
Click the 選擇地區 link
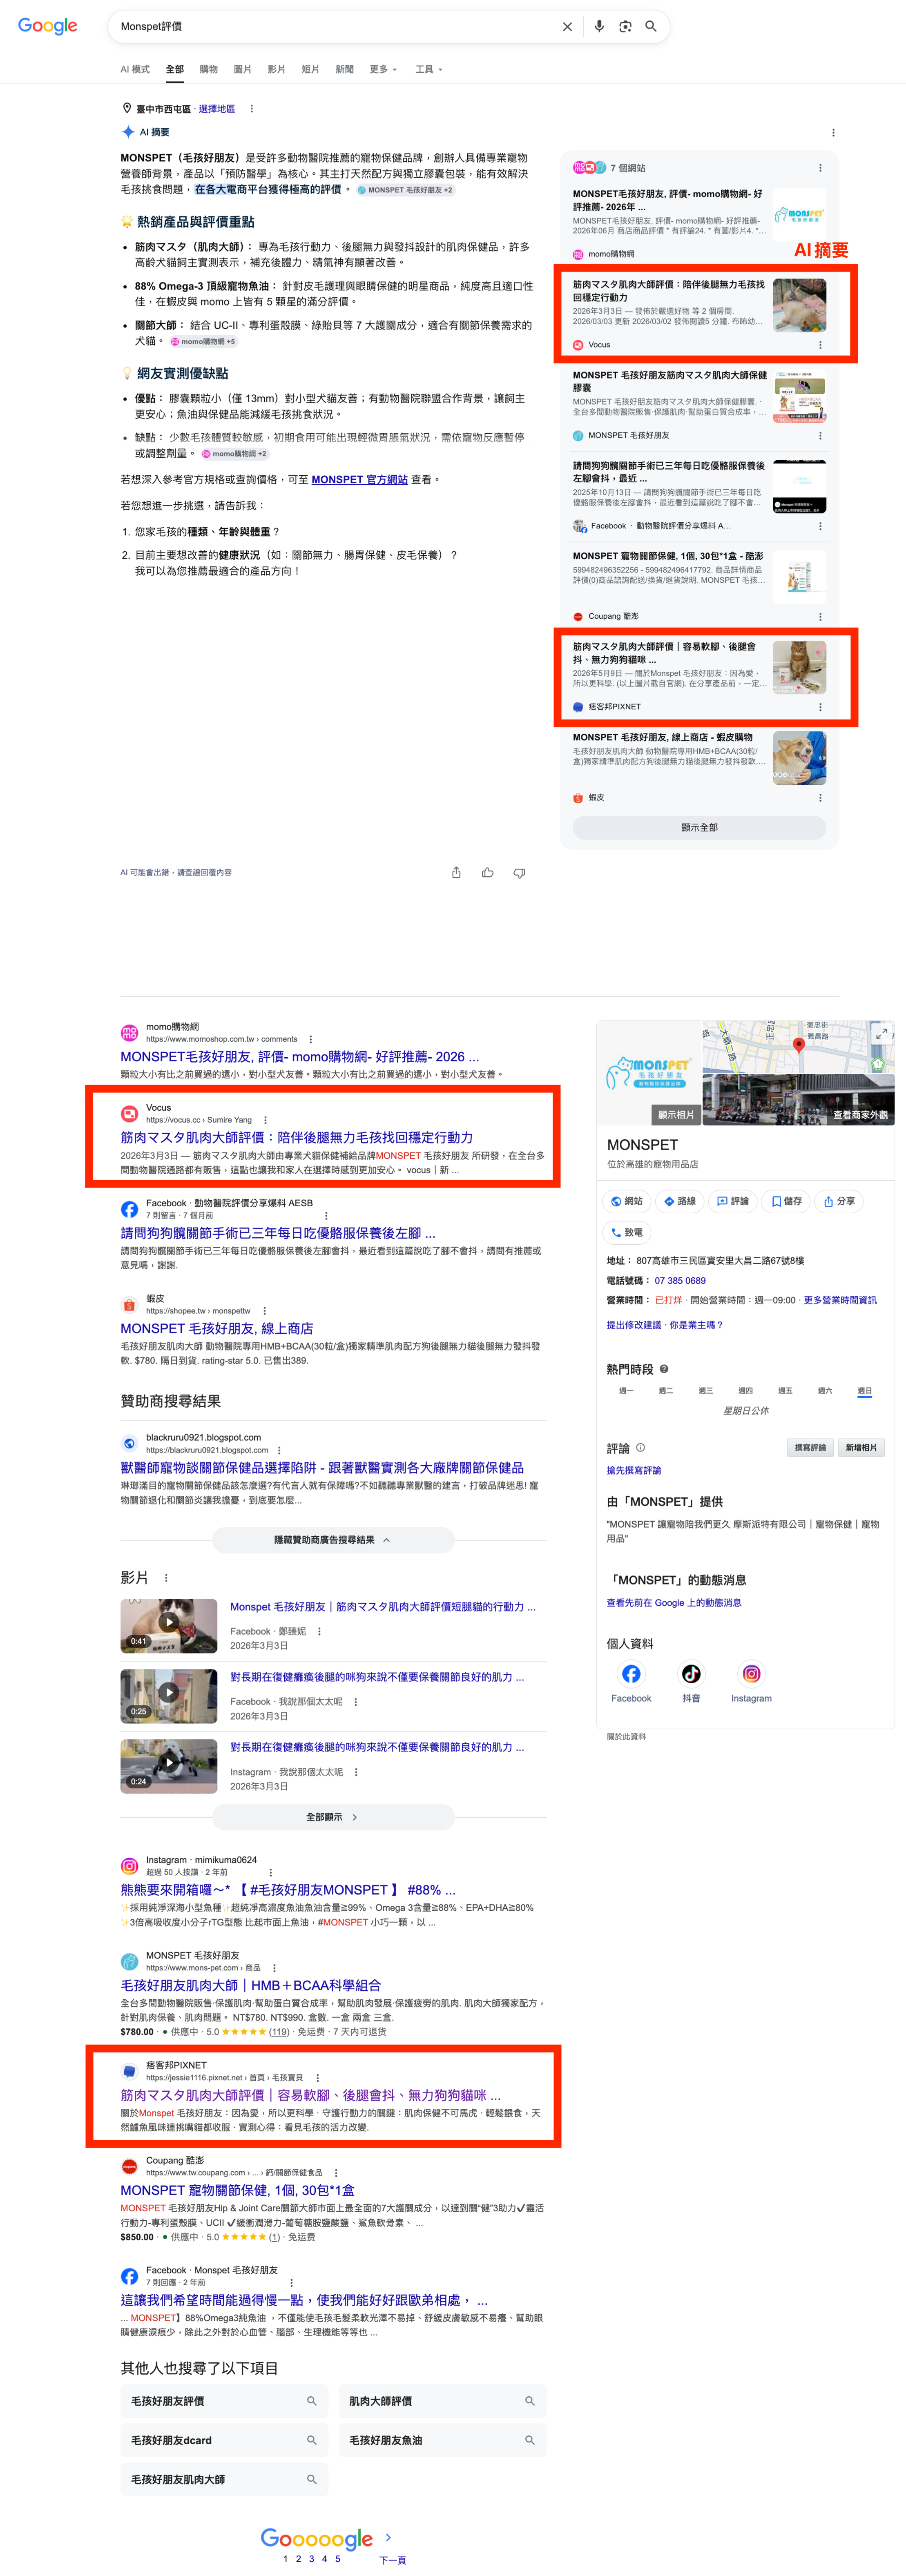pos(217,109)
